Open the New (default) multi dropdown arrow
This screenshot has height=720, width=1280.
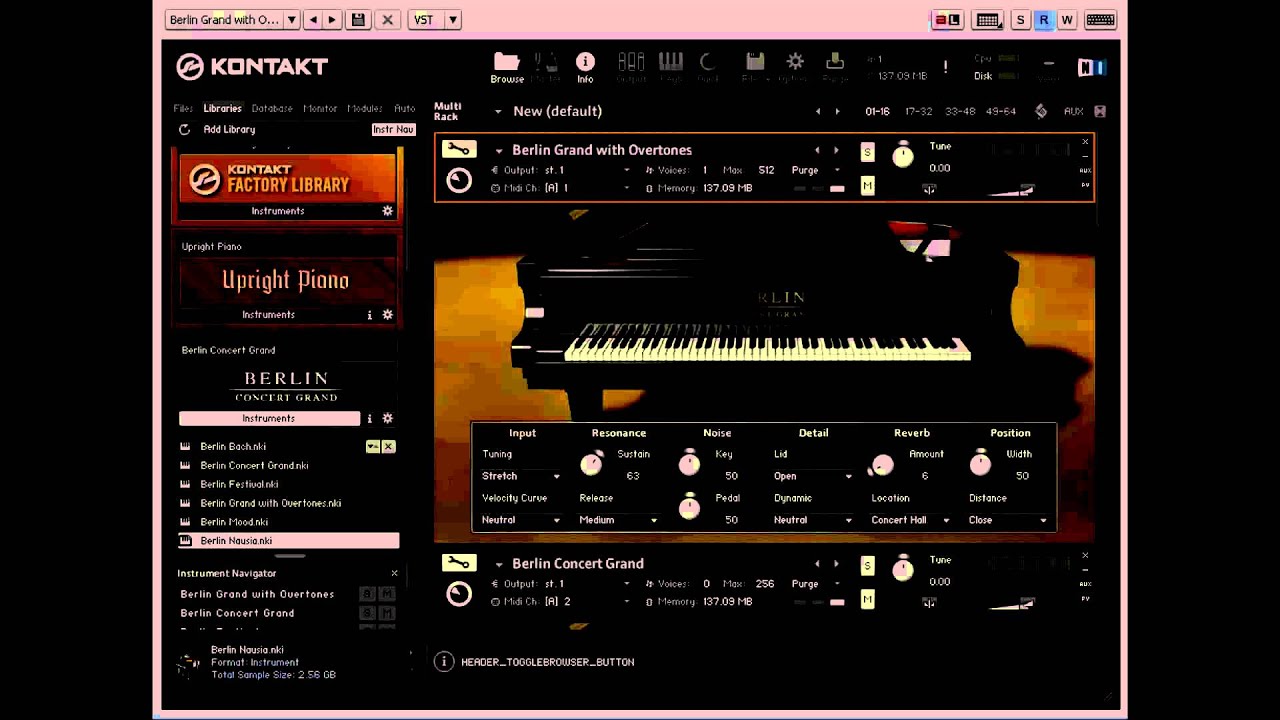click(x=498, y=111)
